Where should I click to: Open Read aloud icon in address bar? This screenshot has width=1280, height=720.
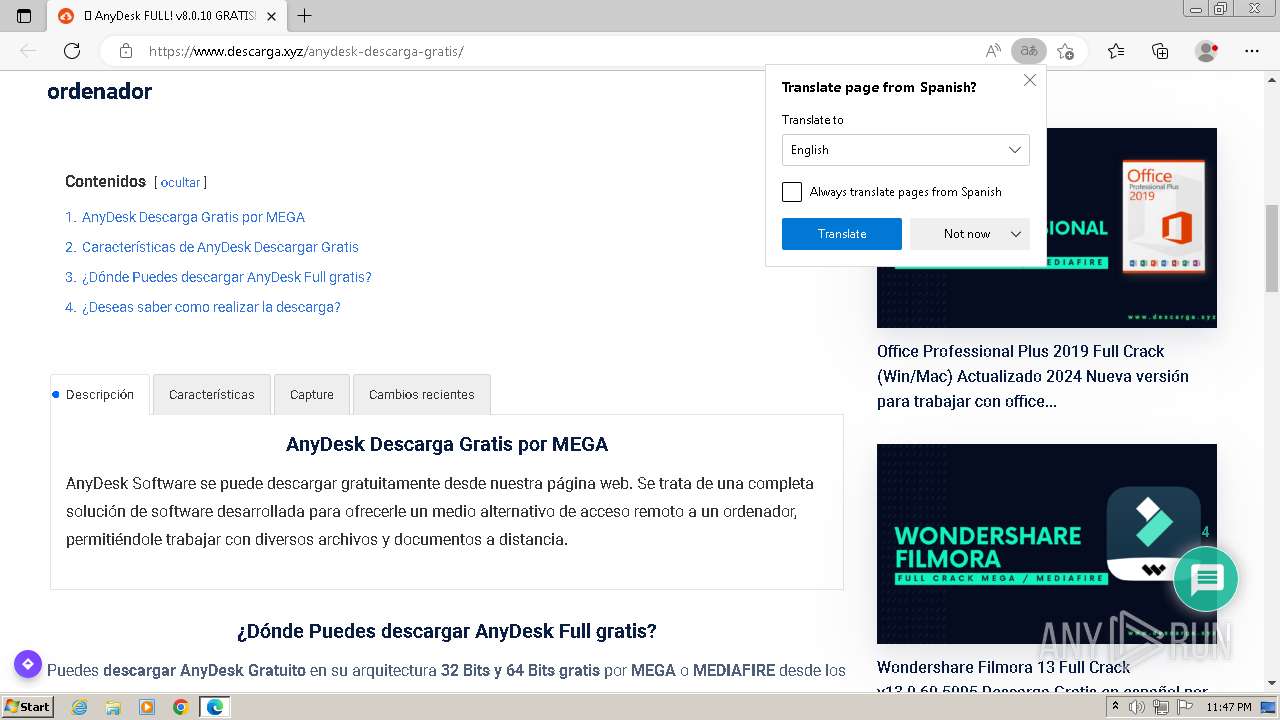(x=993, y=51)
